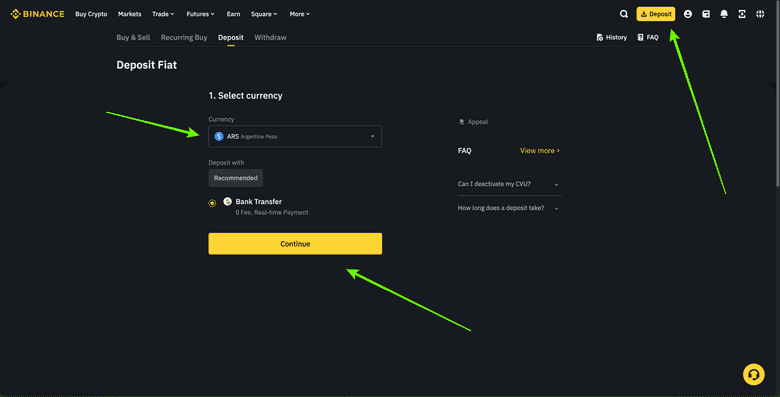
Task: Switch to the Recurring Buy tab
Action: tap(184, 37)
